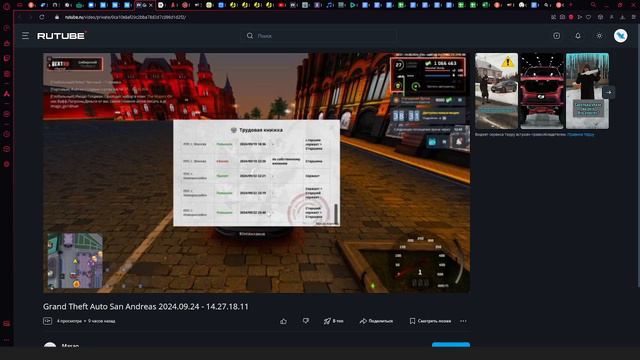Open the browser easy setup menu icon
Viewport: 640px width, 360px height.
[x=634, y=17]
